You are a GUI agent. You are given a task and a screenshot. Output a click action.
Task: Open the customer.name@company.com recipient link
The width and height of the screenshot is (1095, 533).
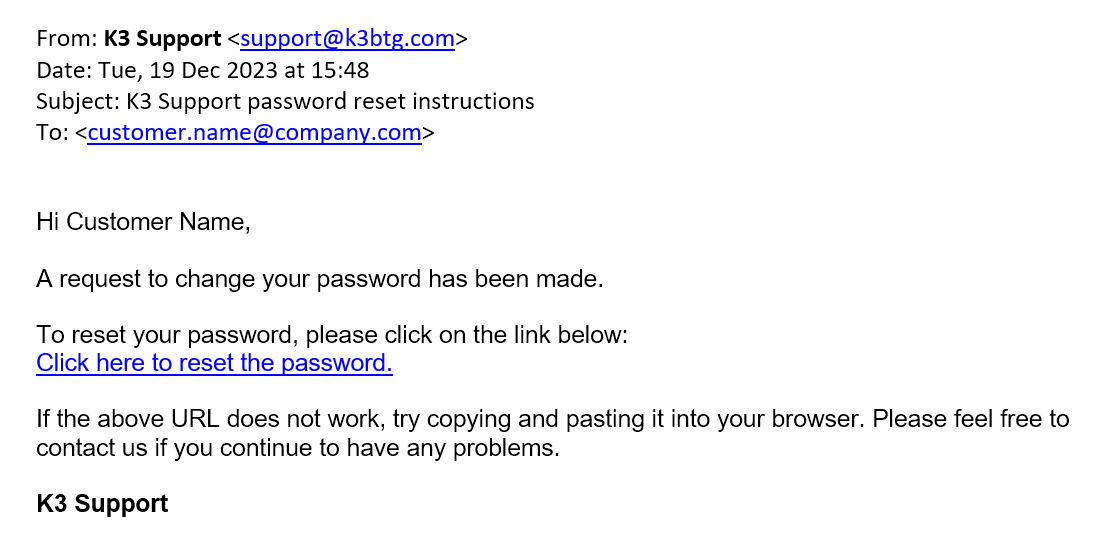[x=254, y=132]
